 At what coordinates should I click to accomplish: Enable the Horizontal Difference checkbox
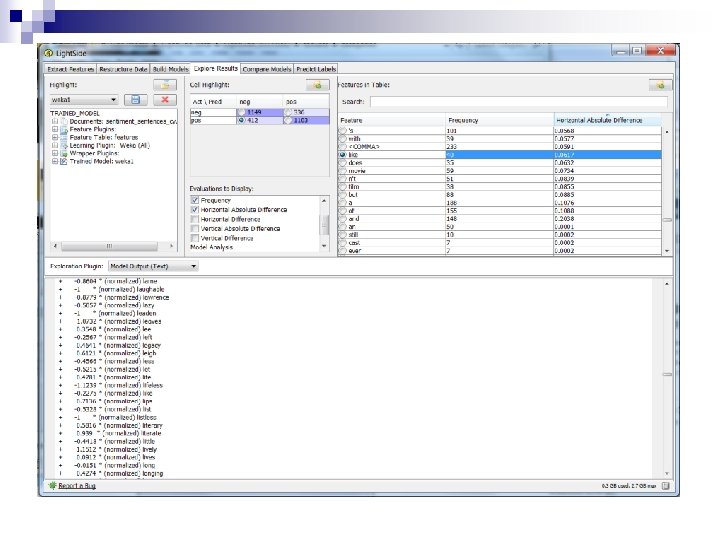[x=195, y=219]
